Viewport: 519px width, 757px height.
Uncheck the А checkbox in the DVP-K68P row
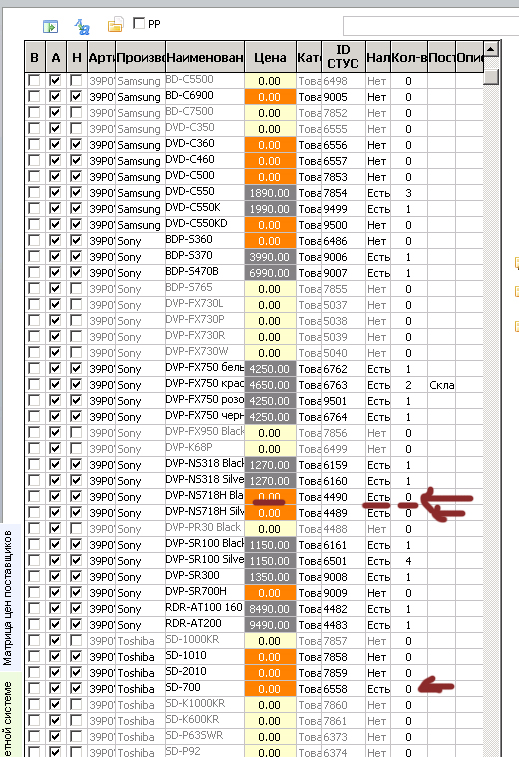coord(56,449)
